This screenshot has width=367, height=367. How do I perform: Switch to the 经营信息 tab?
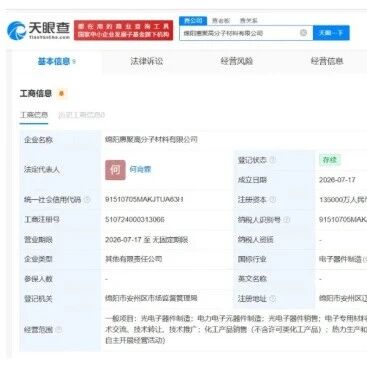[x=327, y=61]
